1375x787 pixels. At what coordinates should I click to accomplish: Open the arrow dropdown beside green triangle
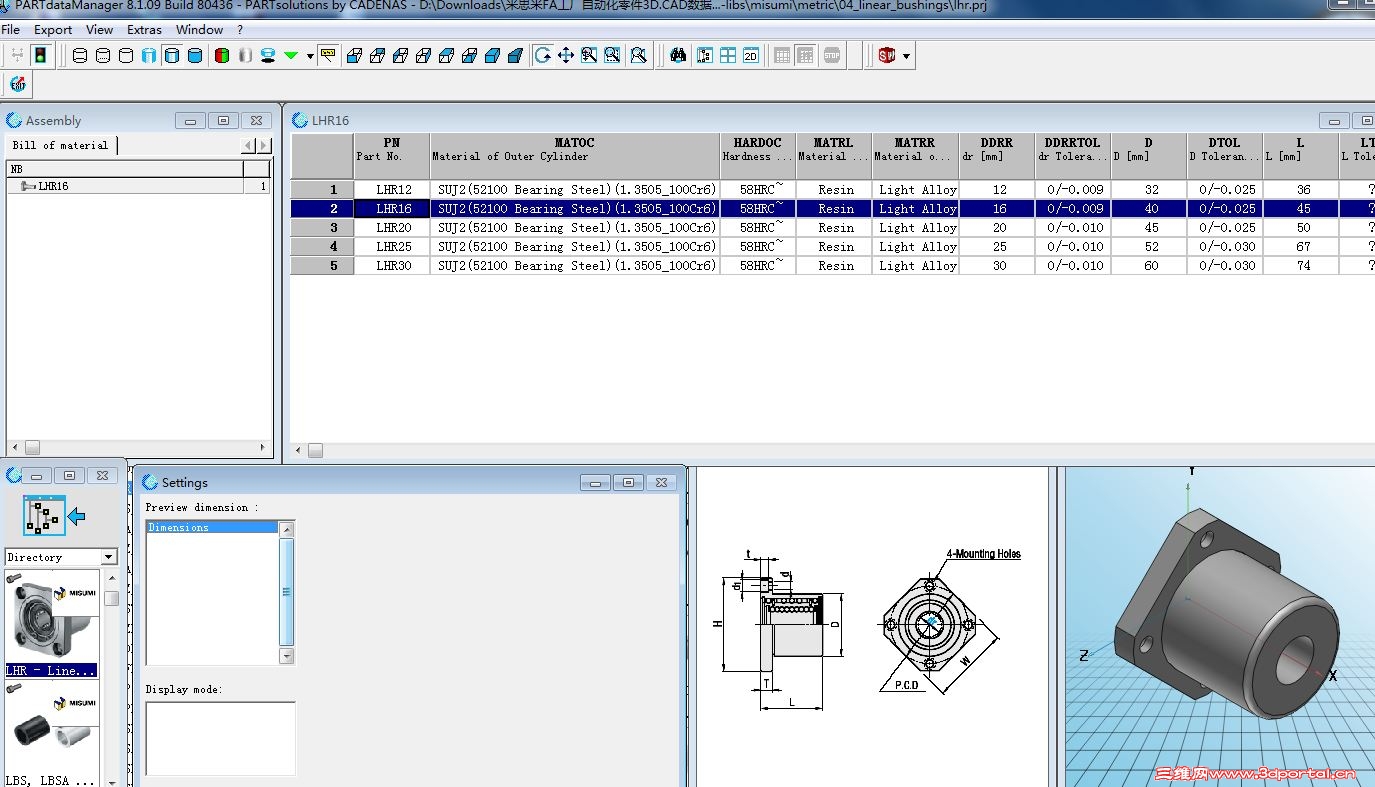310,56
